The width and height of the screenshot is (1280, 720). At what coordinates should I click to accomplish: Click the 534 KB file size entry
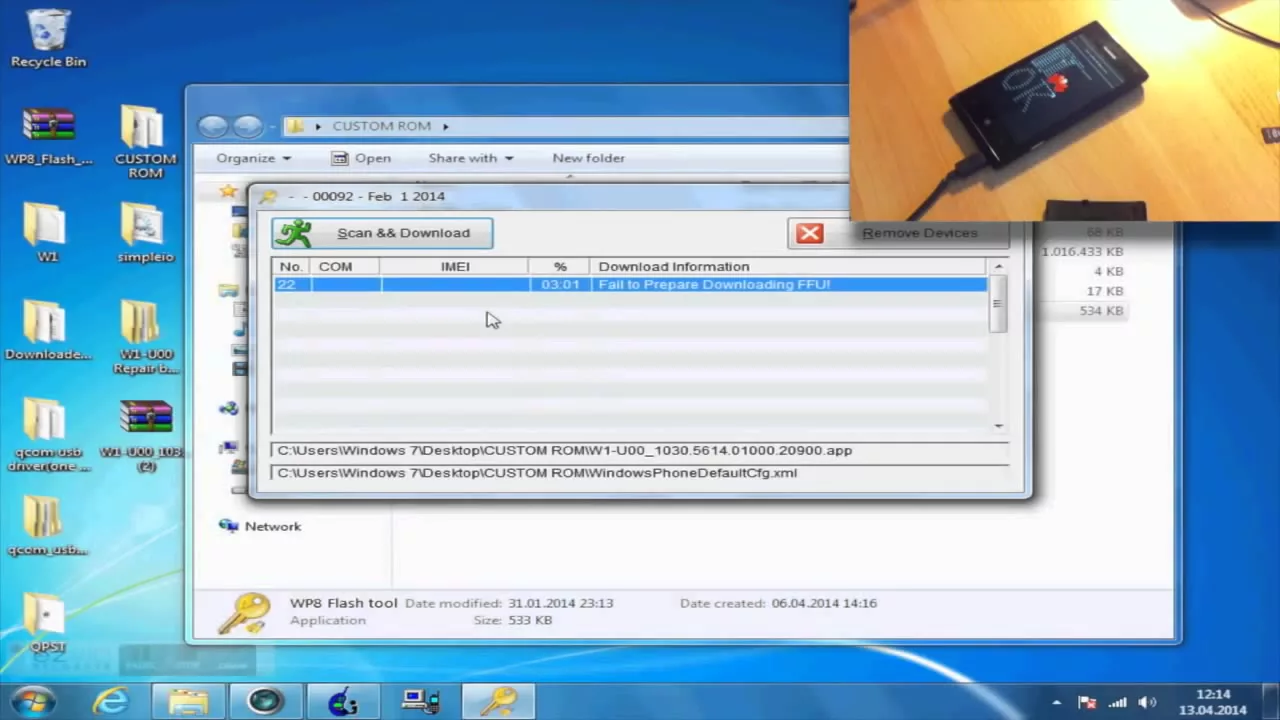click(x=1100, y=311)
